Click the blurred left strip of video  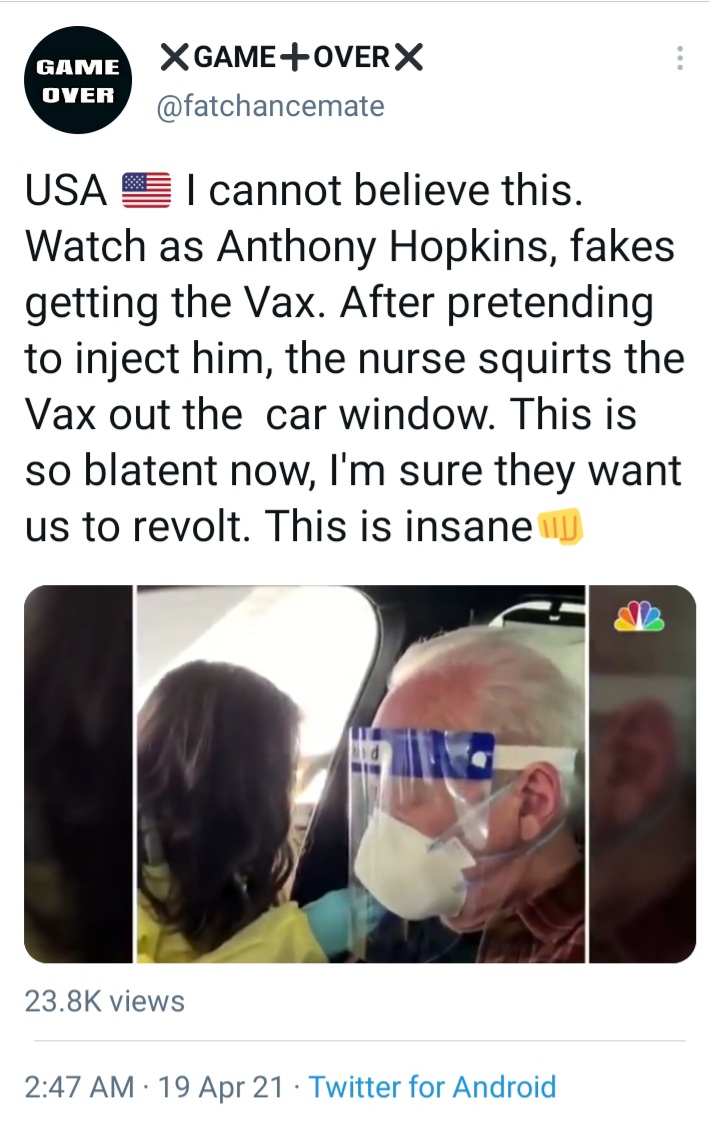78,774
